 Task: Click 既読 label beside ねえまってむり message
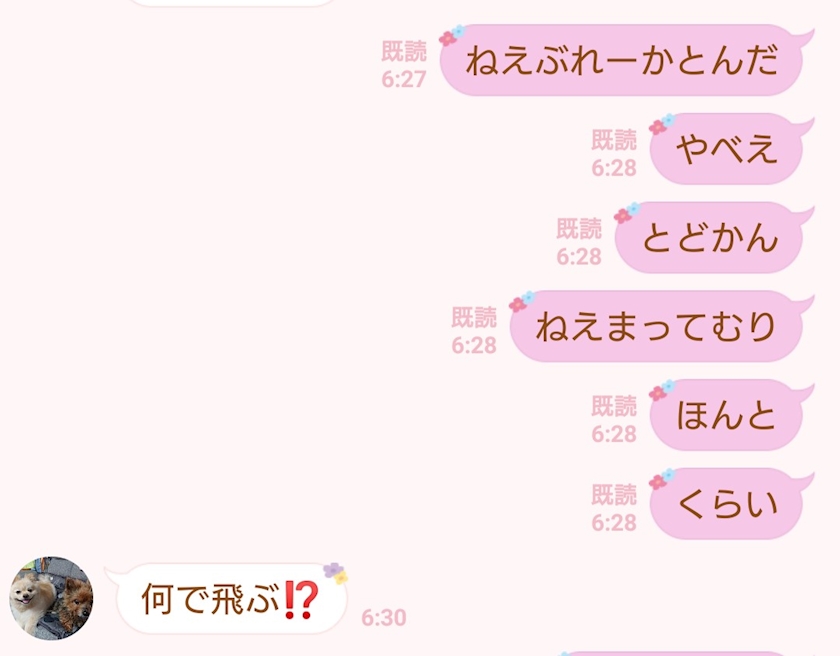(x=474, y=317)
